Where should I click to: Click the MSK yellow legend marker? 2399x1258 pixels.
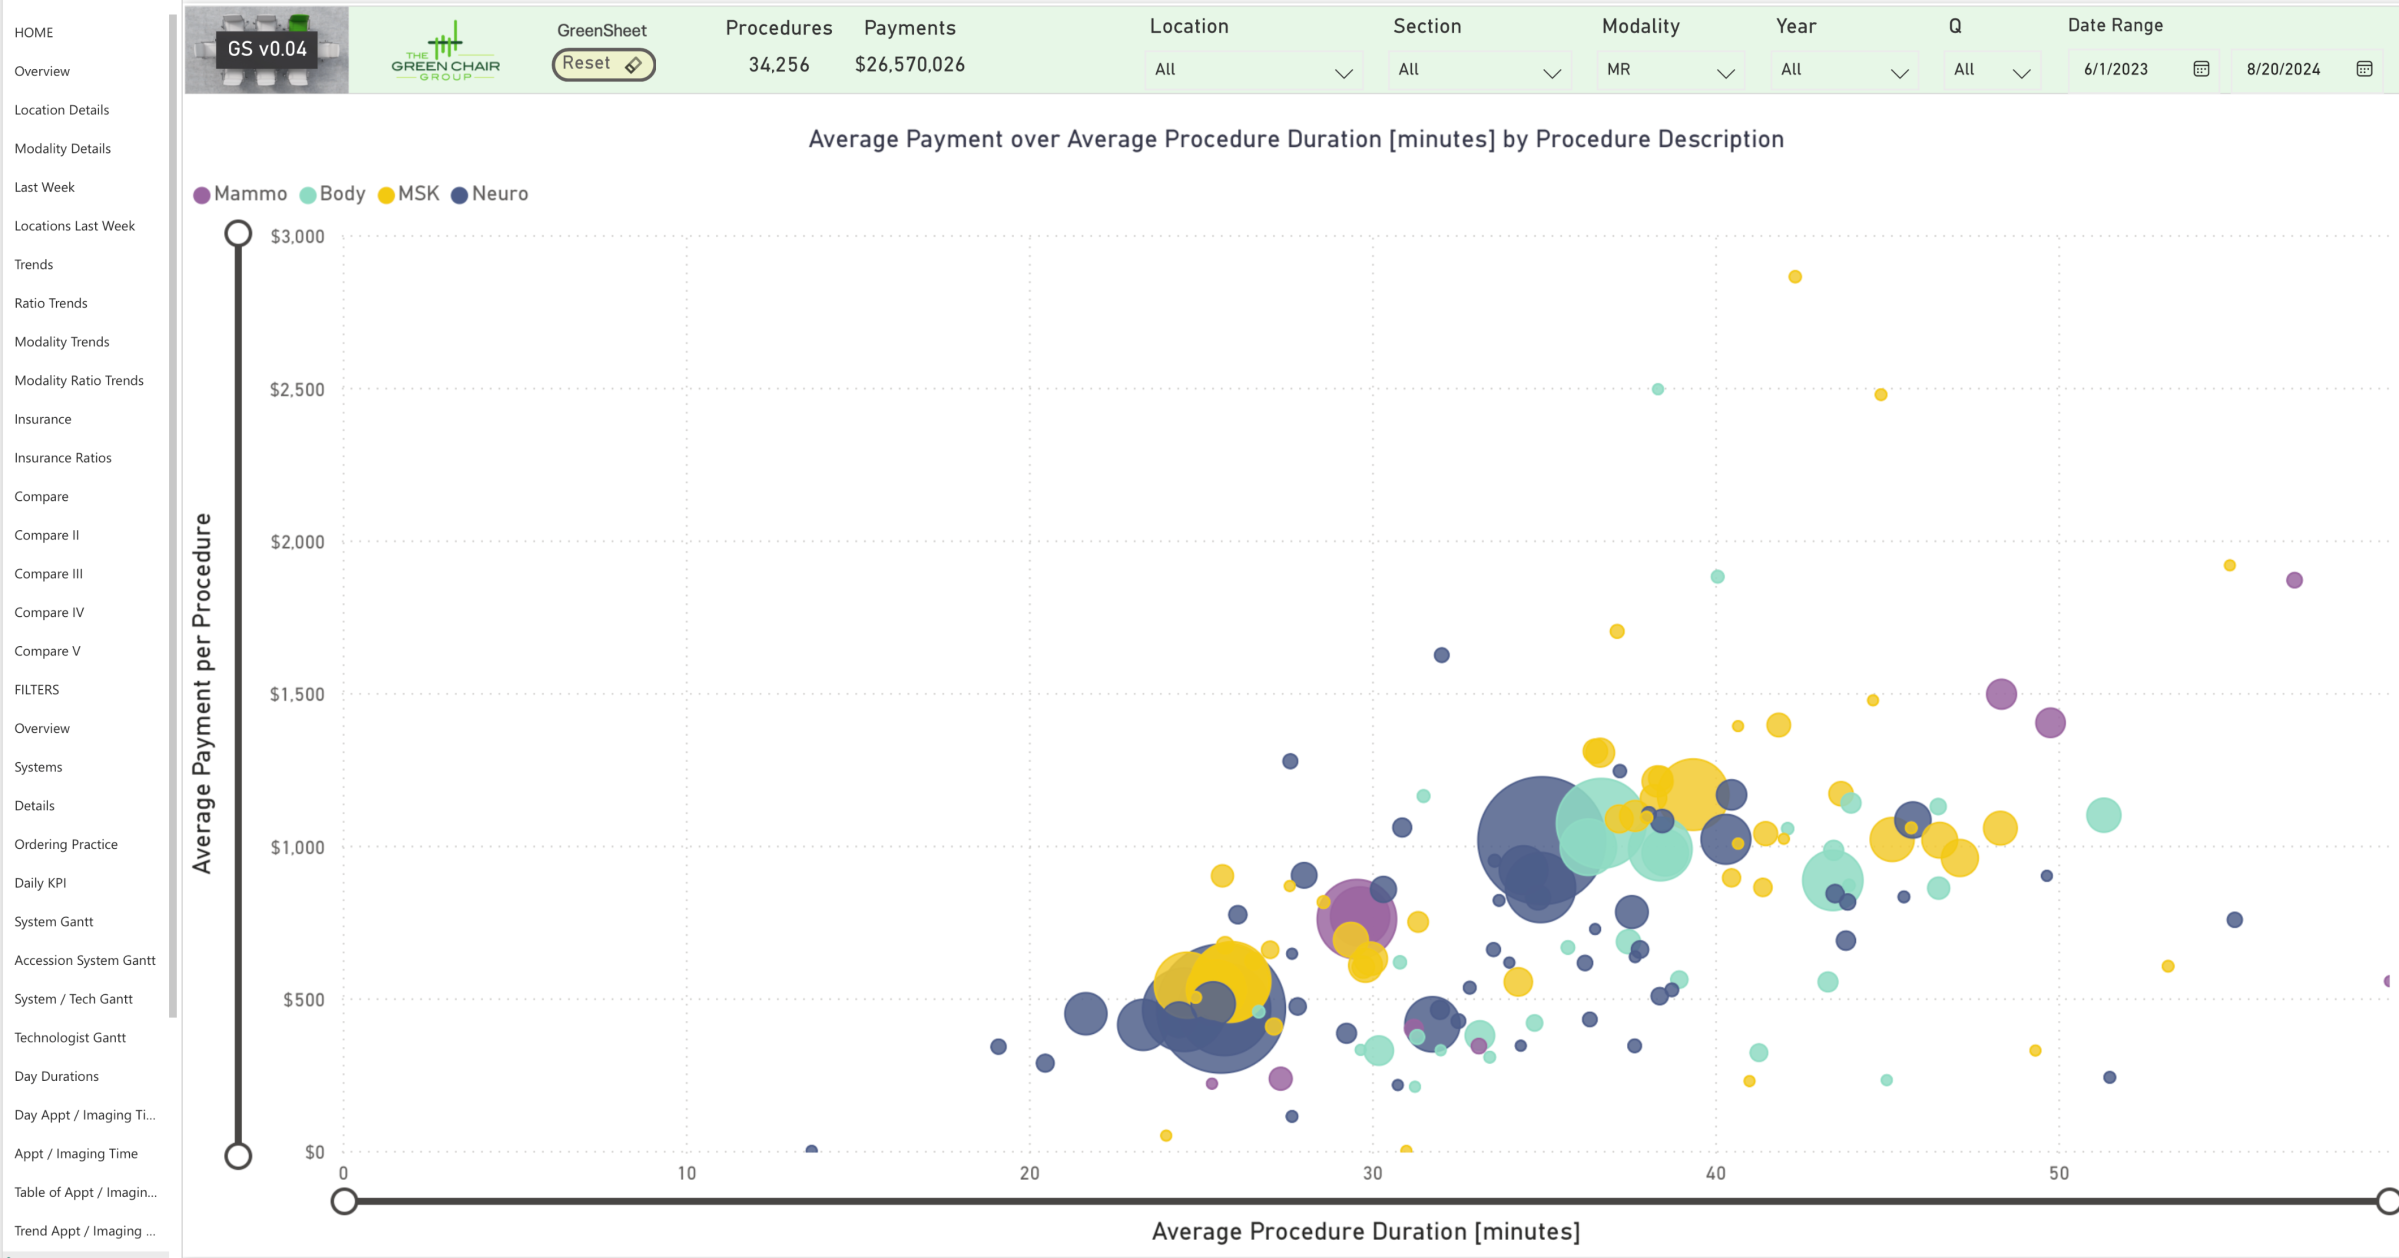pyautogui.click(x=386, y=195)
